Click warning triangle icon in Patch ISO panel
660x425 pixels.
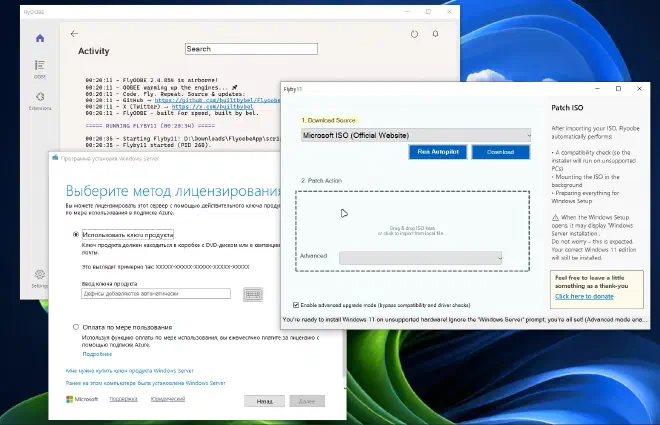[555, 218]
